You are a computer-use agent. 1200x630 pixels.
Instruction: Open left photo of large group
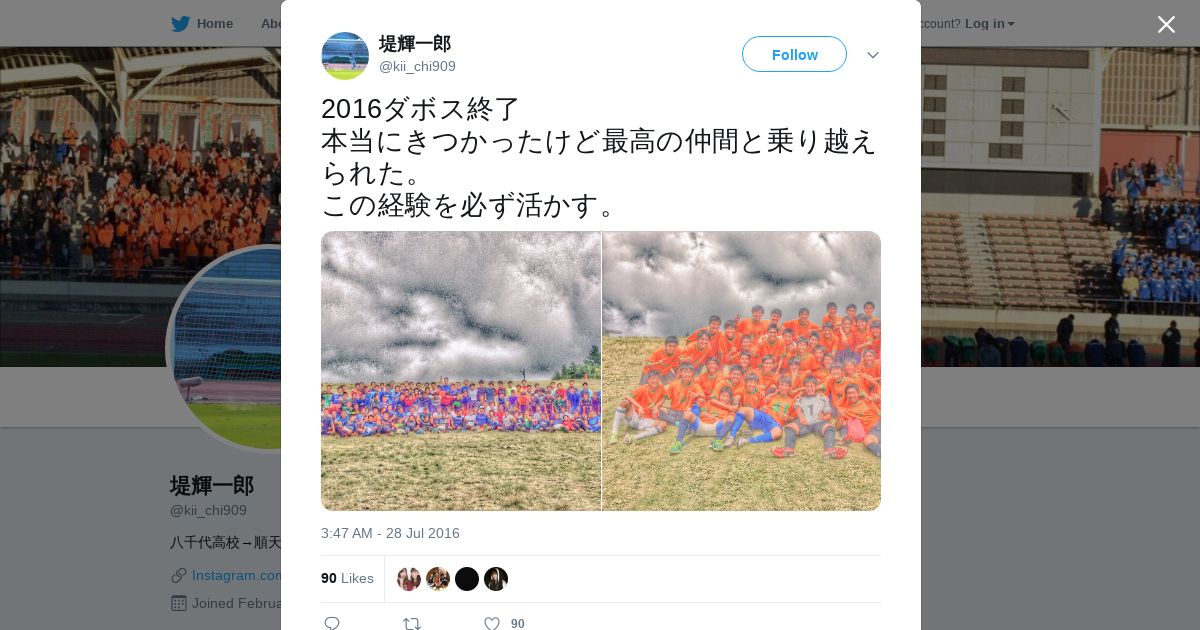(x=461, y=371)
